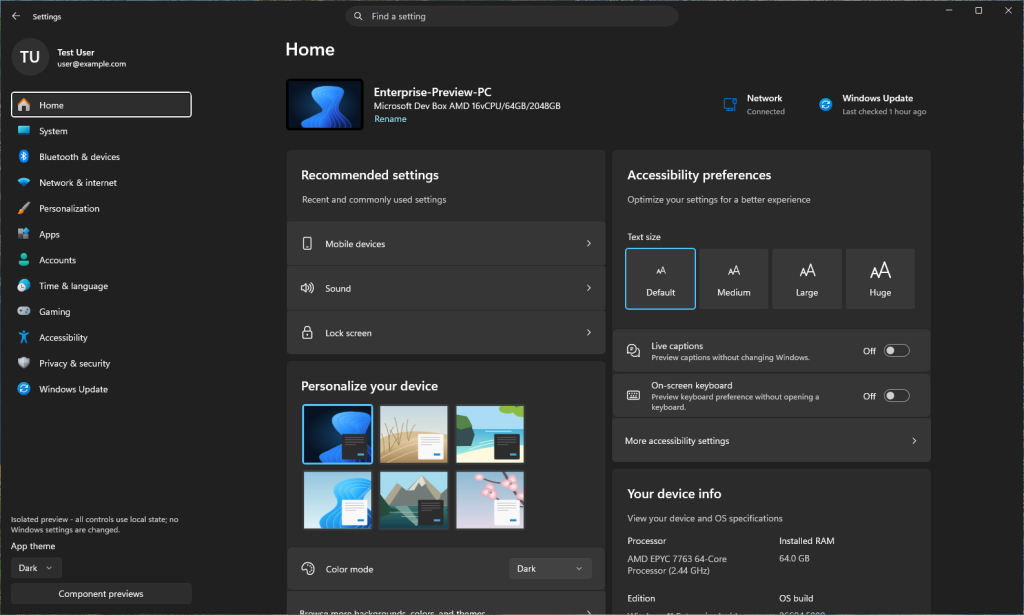
Task: Open Personalization in sidebar
Action: (x=101, y=208)
